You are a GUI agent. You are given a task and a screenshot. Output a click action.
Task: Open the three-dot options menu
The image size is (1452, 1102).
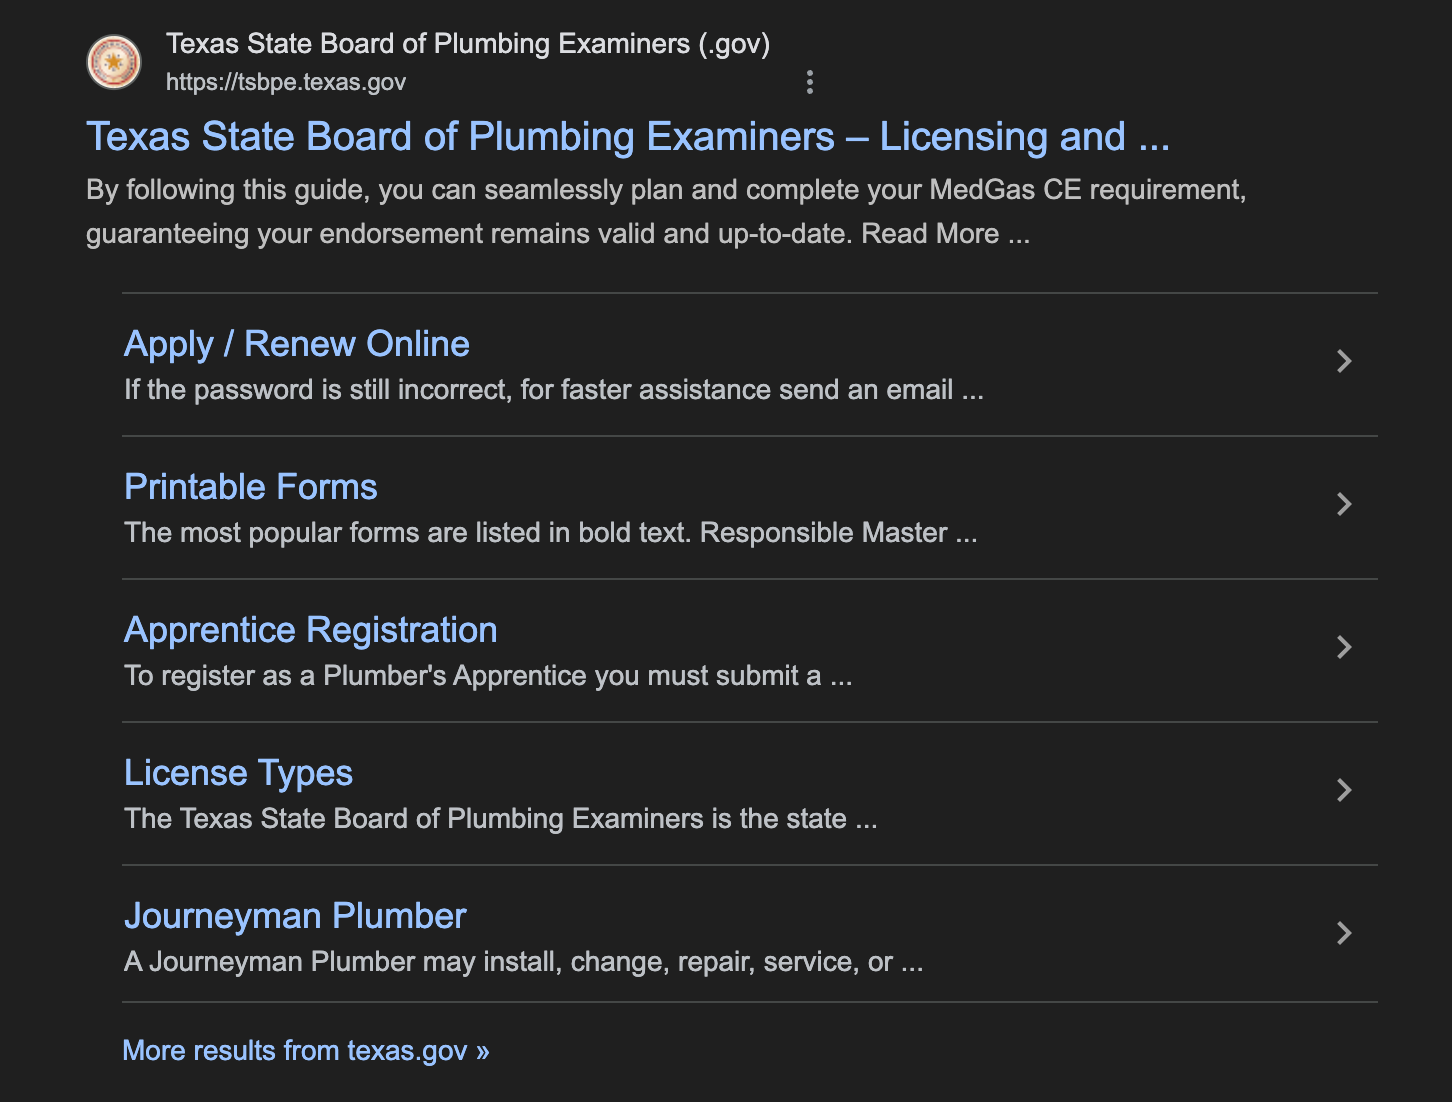click(x=810, y=82)
